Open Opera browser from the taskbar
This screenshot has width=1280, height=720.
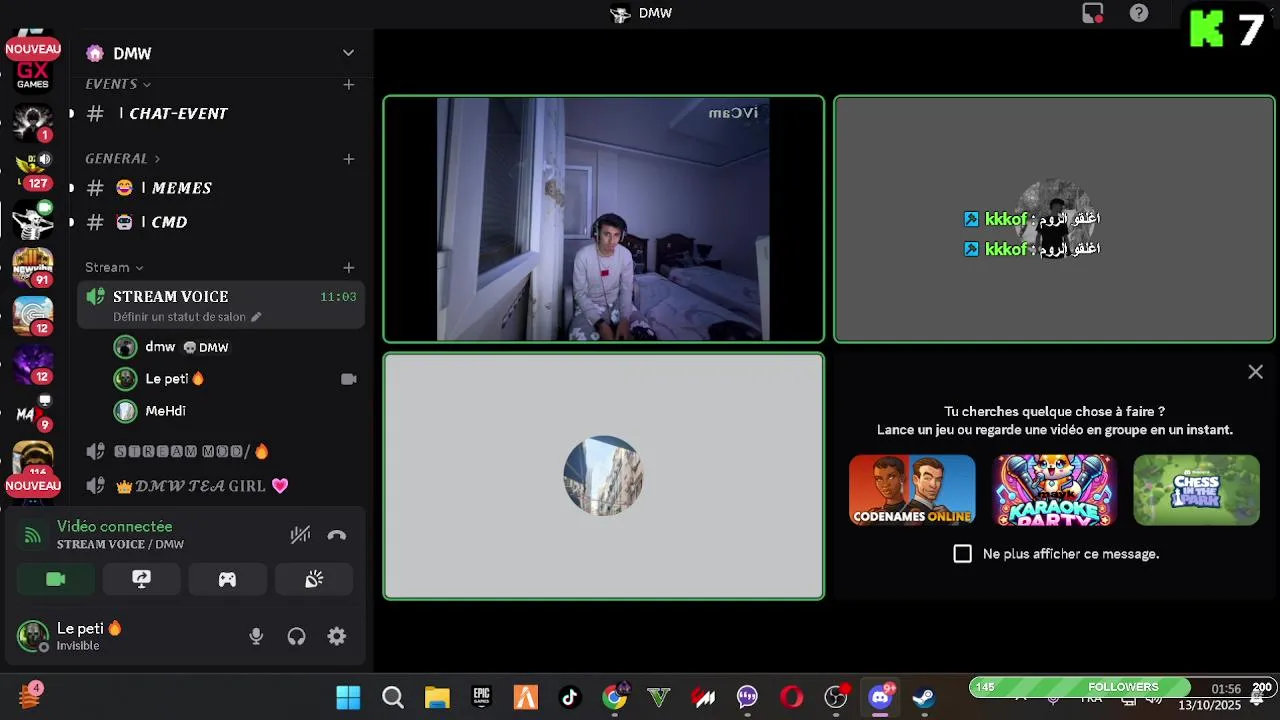pyautogui.click(x=791, y=697)
